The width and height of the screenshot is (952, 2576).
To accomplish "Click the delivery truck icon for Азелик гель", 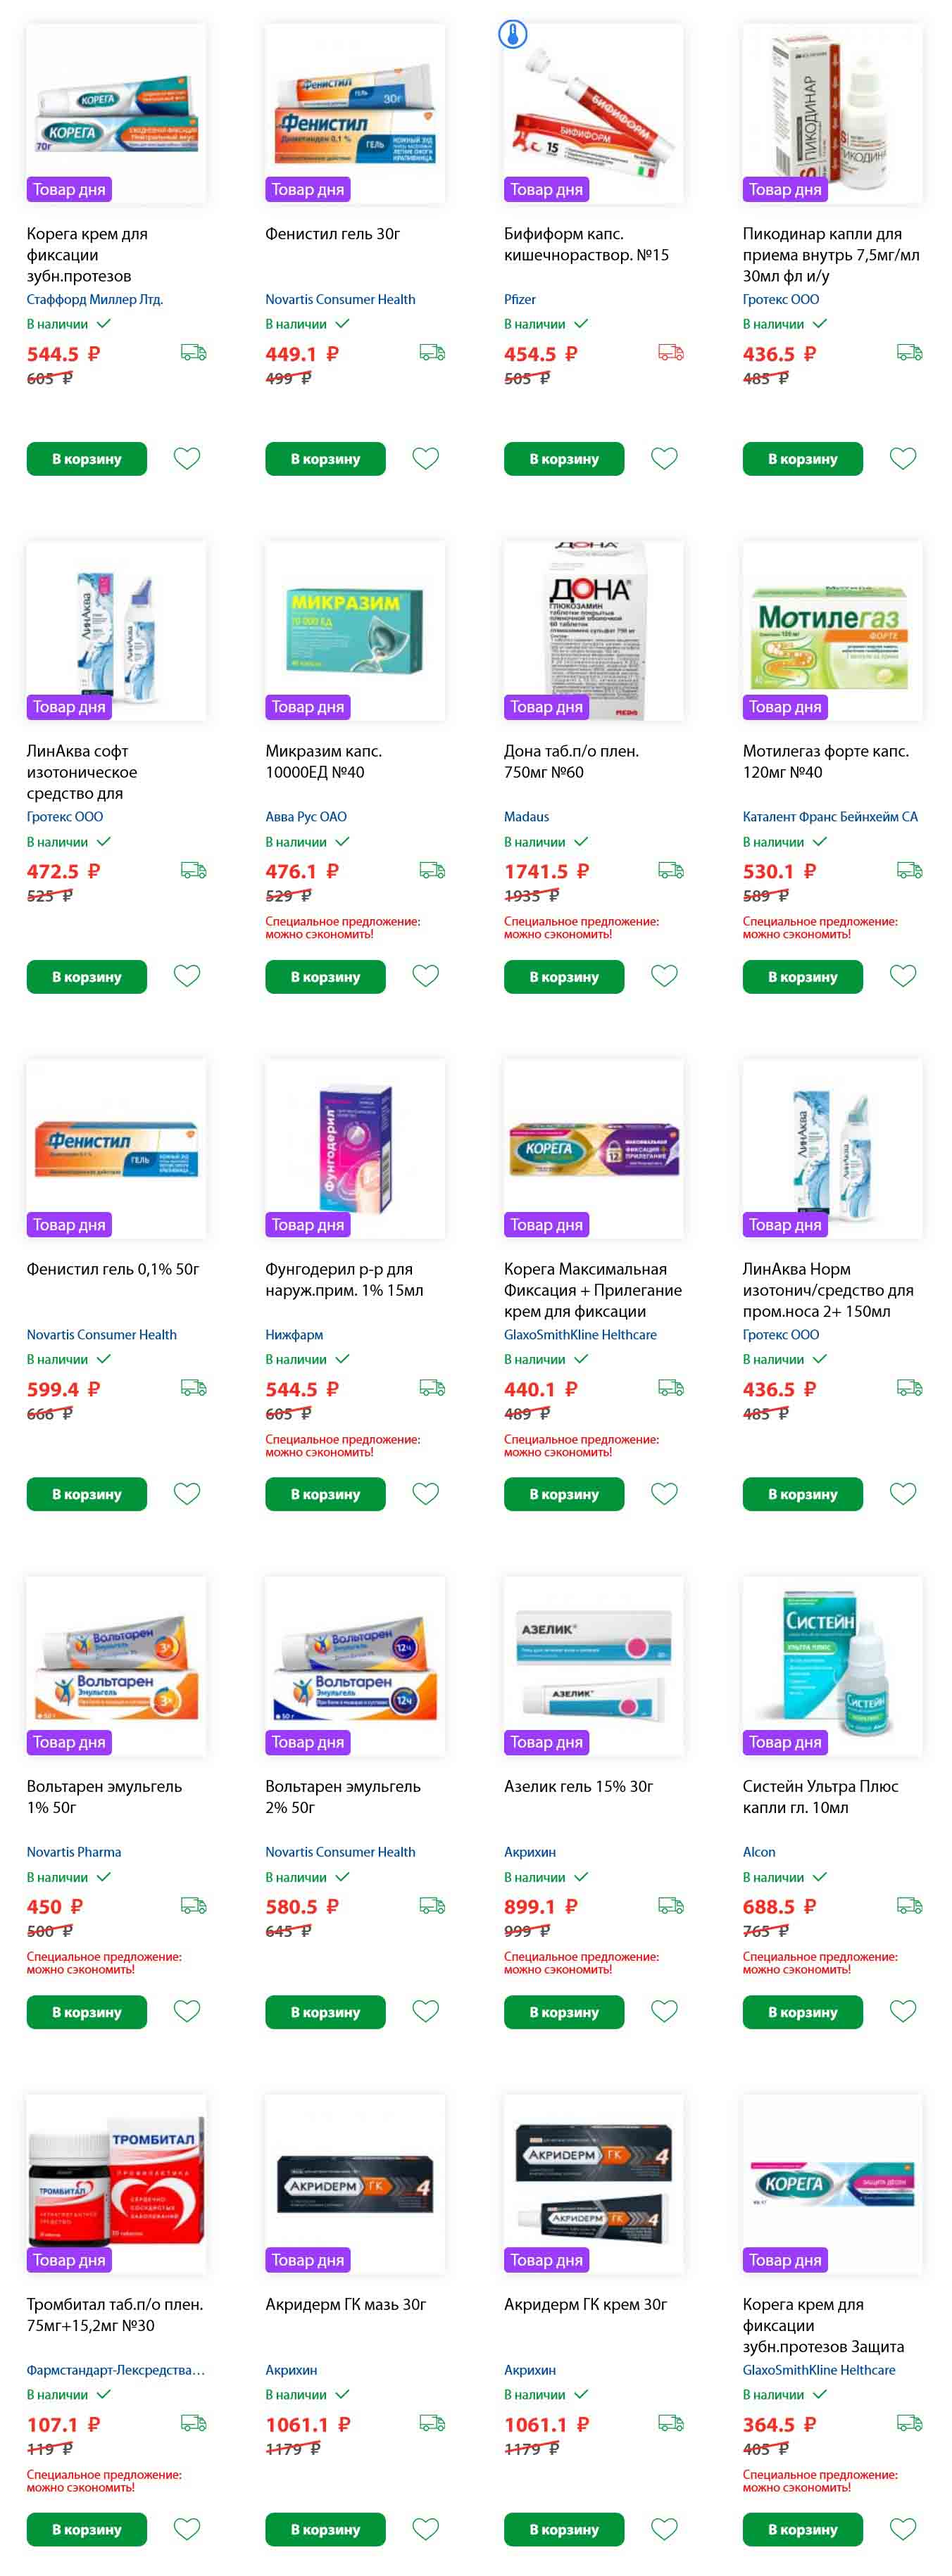I will coord(671,1905).
